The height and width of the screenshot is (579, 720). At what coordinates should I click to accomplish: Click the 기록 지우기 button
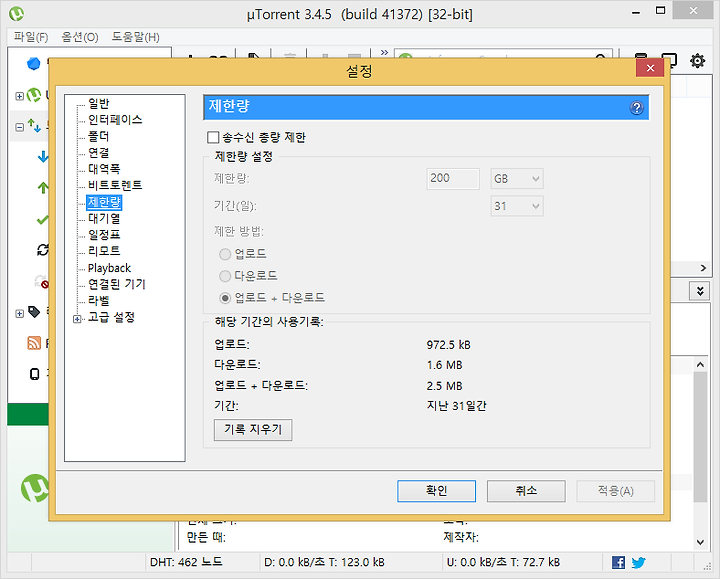[253, 430]
